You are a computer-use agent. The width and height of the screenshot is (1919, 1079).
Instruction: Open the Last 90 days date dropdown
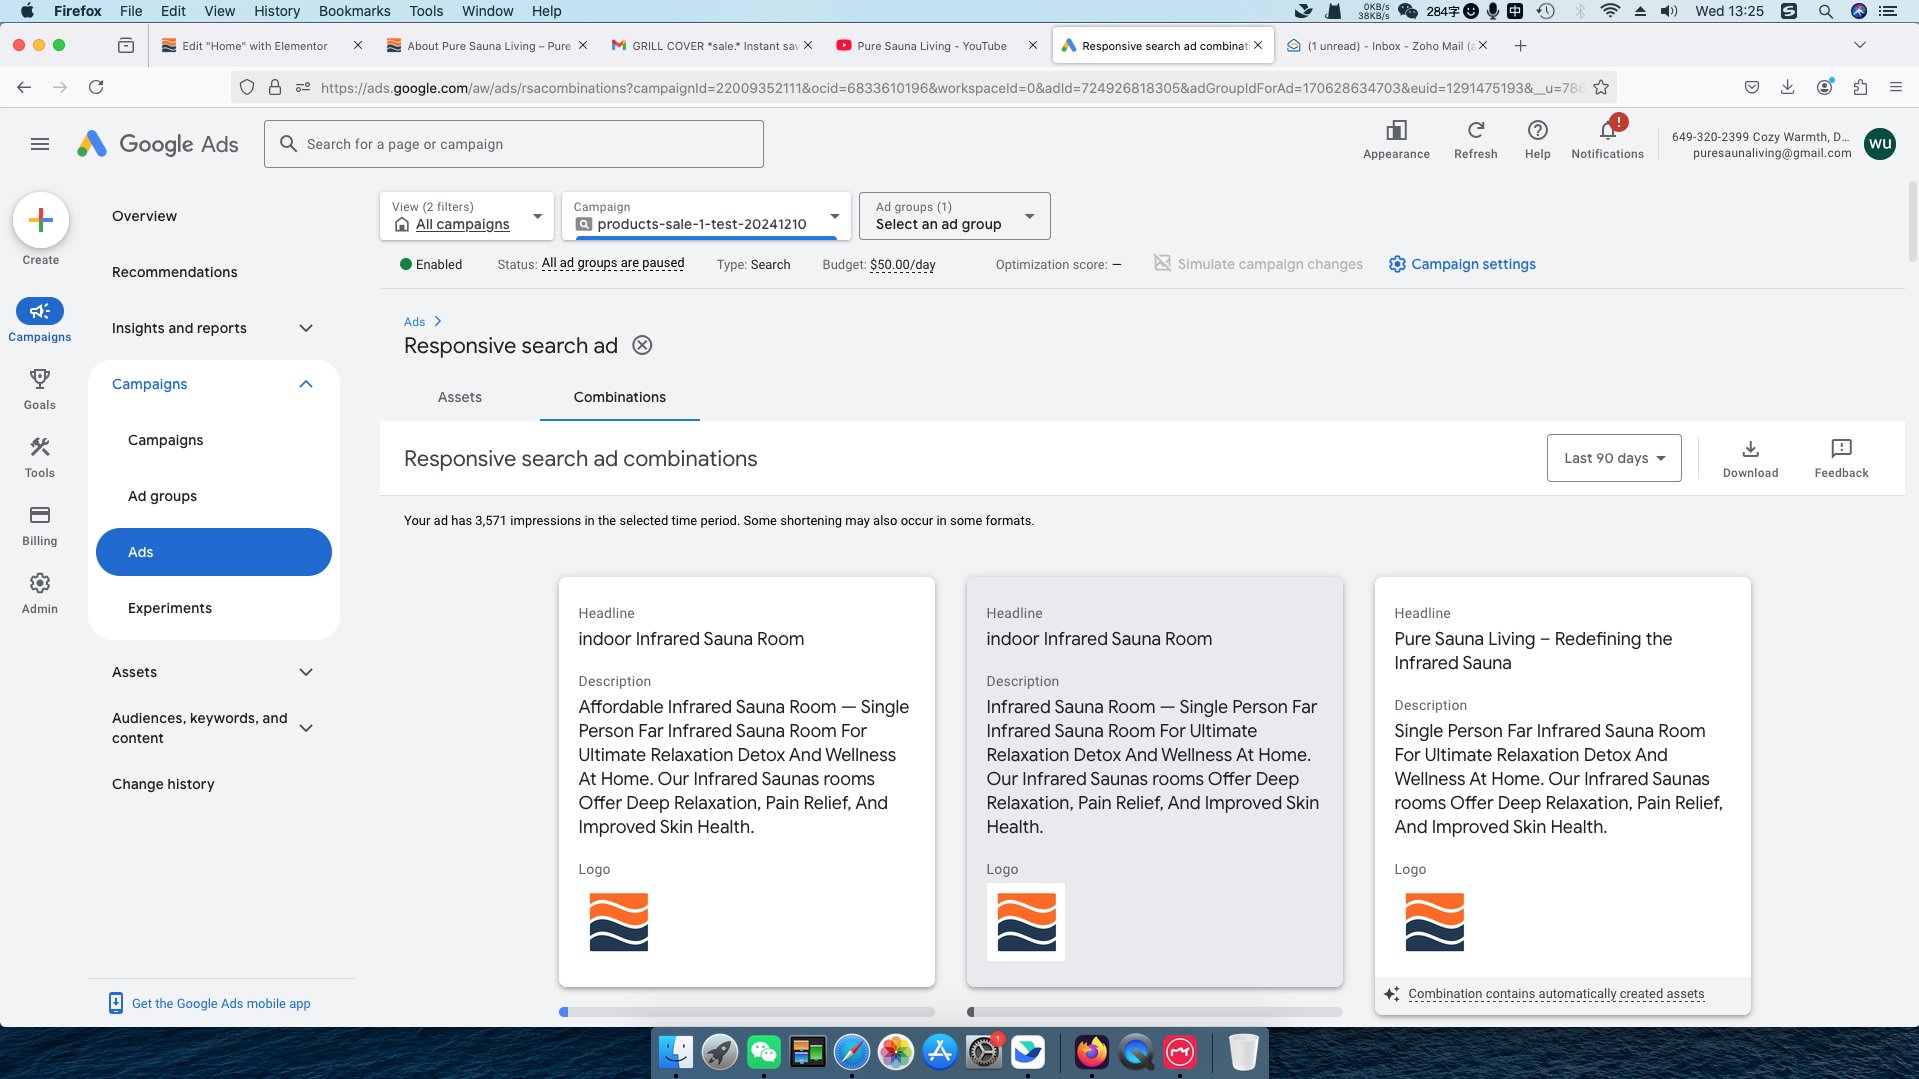[x=1613, y=458]
